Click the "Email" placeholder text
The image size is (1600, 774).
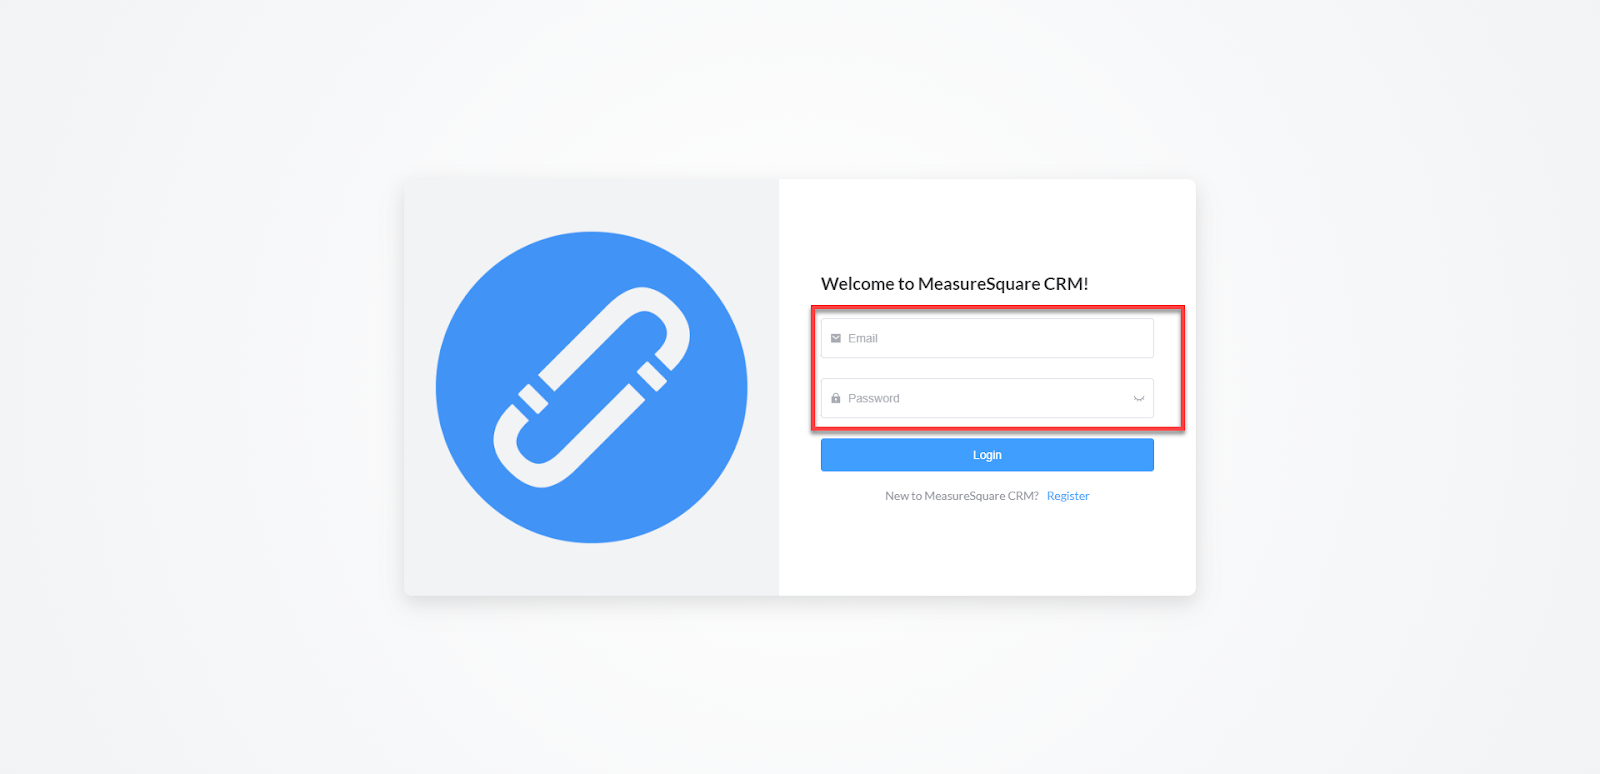click(863, 338)
